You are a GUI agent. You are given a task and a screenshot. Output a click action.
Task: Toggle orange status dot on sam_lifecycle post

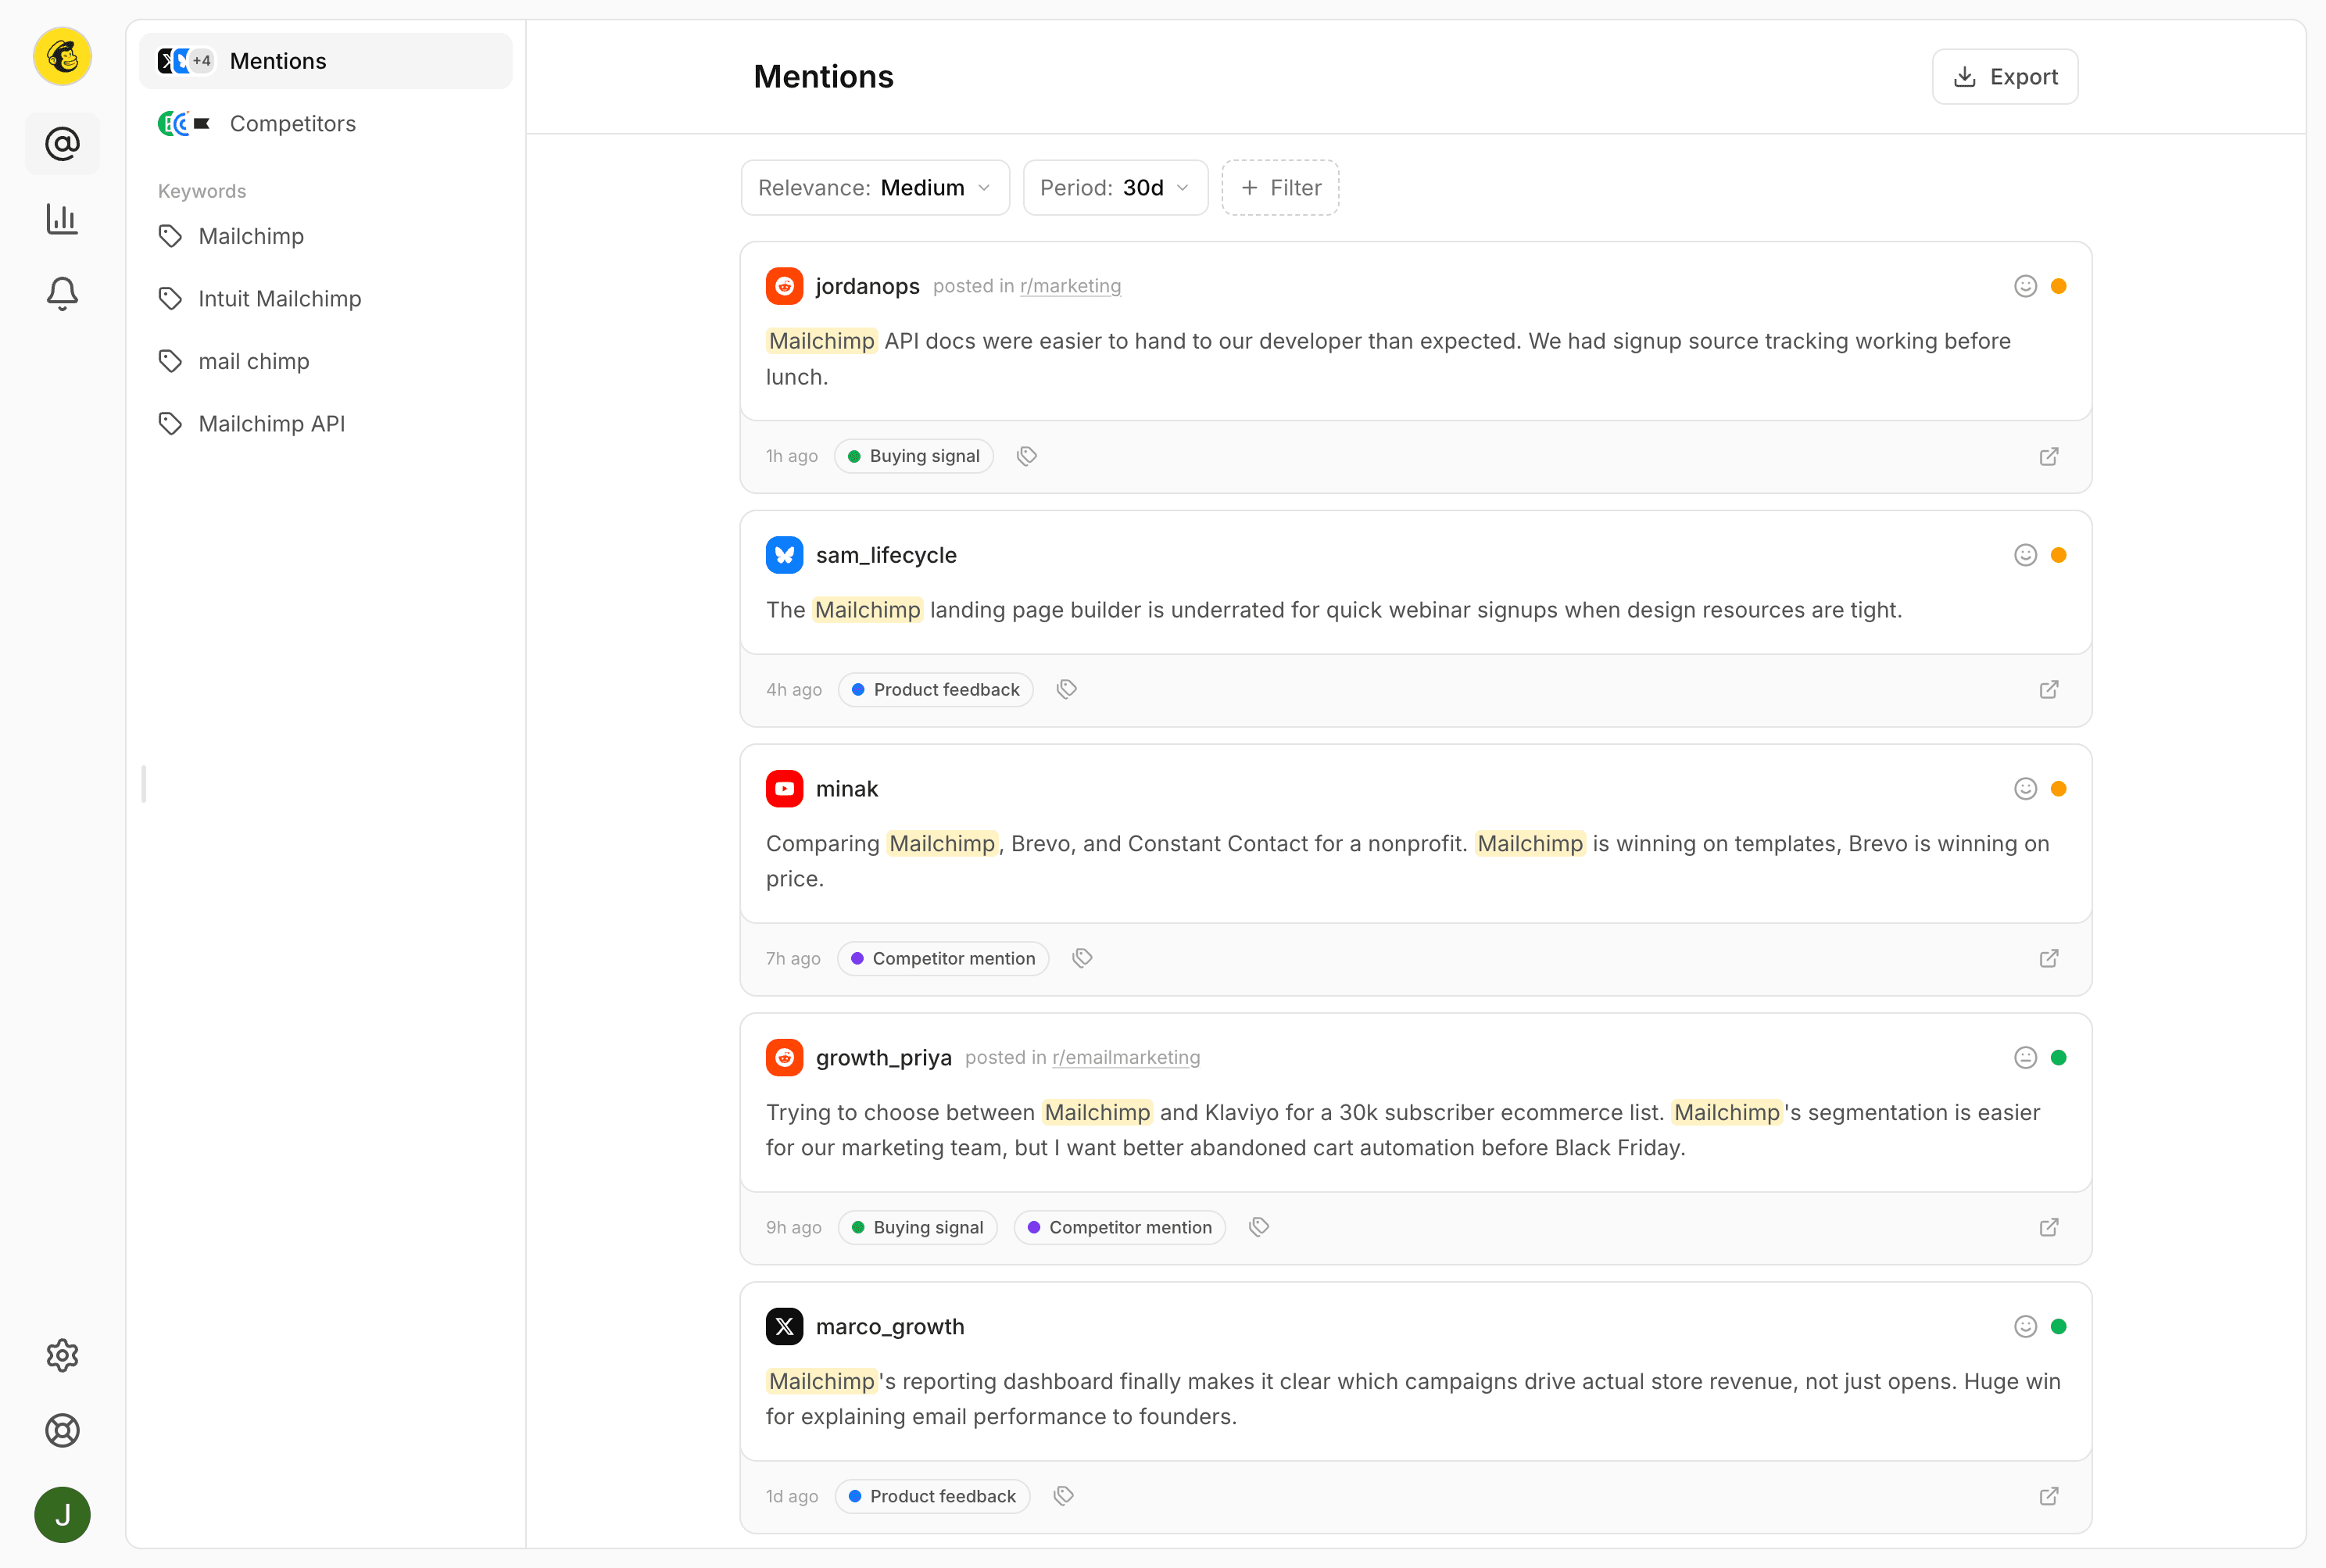[x=2059, y=555]
